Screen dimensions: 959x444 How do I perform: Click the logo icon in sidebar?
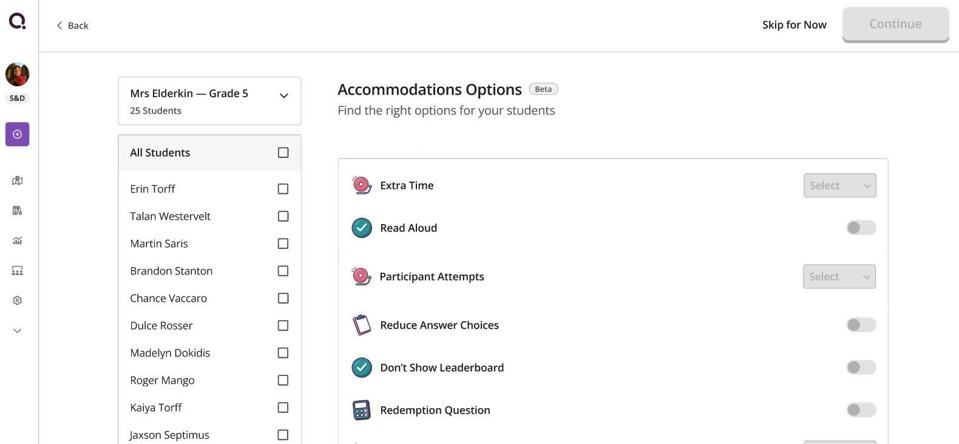pyautogui.click(x=17, y=21)
